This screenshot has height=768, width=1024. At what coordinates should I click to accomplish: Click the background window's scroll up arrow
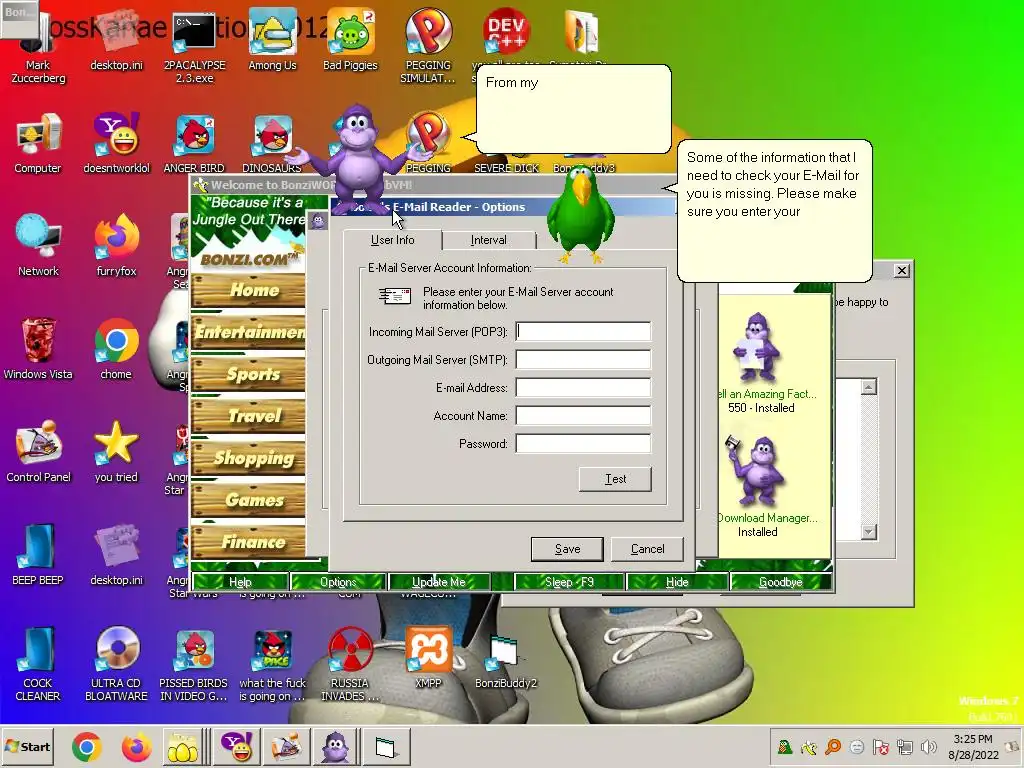tap(869, 387)
